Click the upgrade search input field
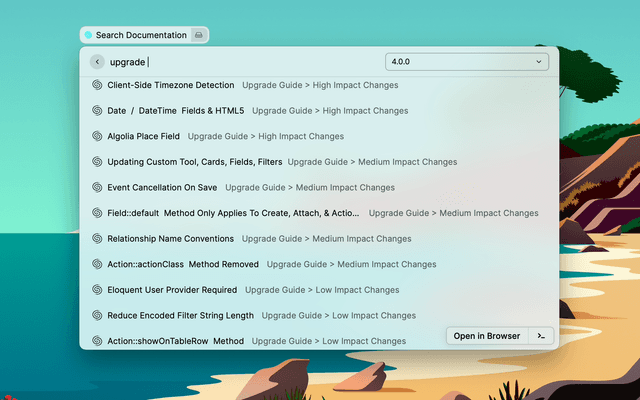Image resolution: width=640 pixels, height=400 pixels. pyautogui.click(x=240, y=62)
